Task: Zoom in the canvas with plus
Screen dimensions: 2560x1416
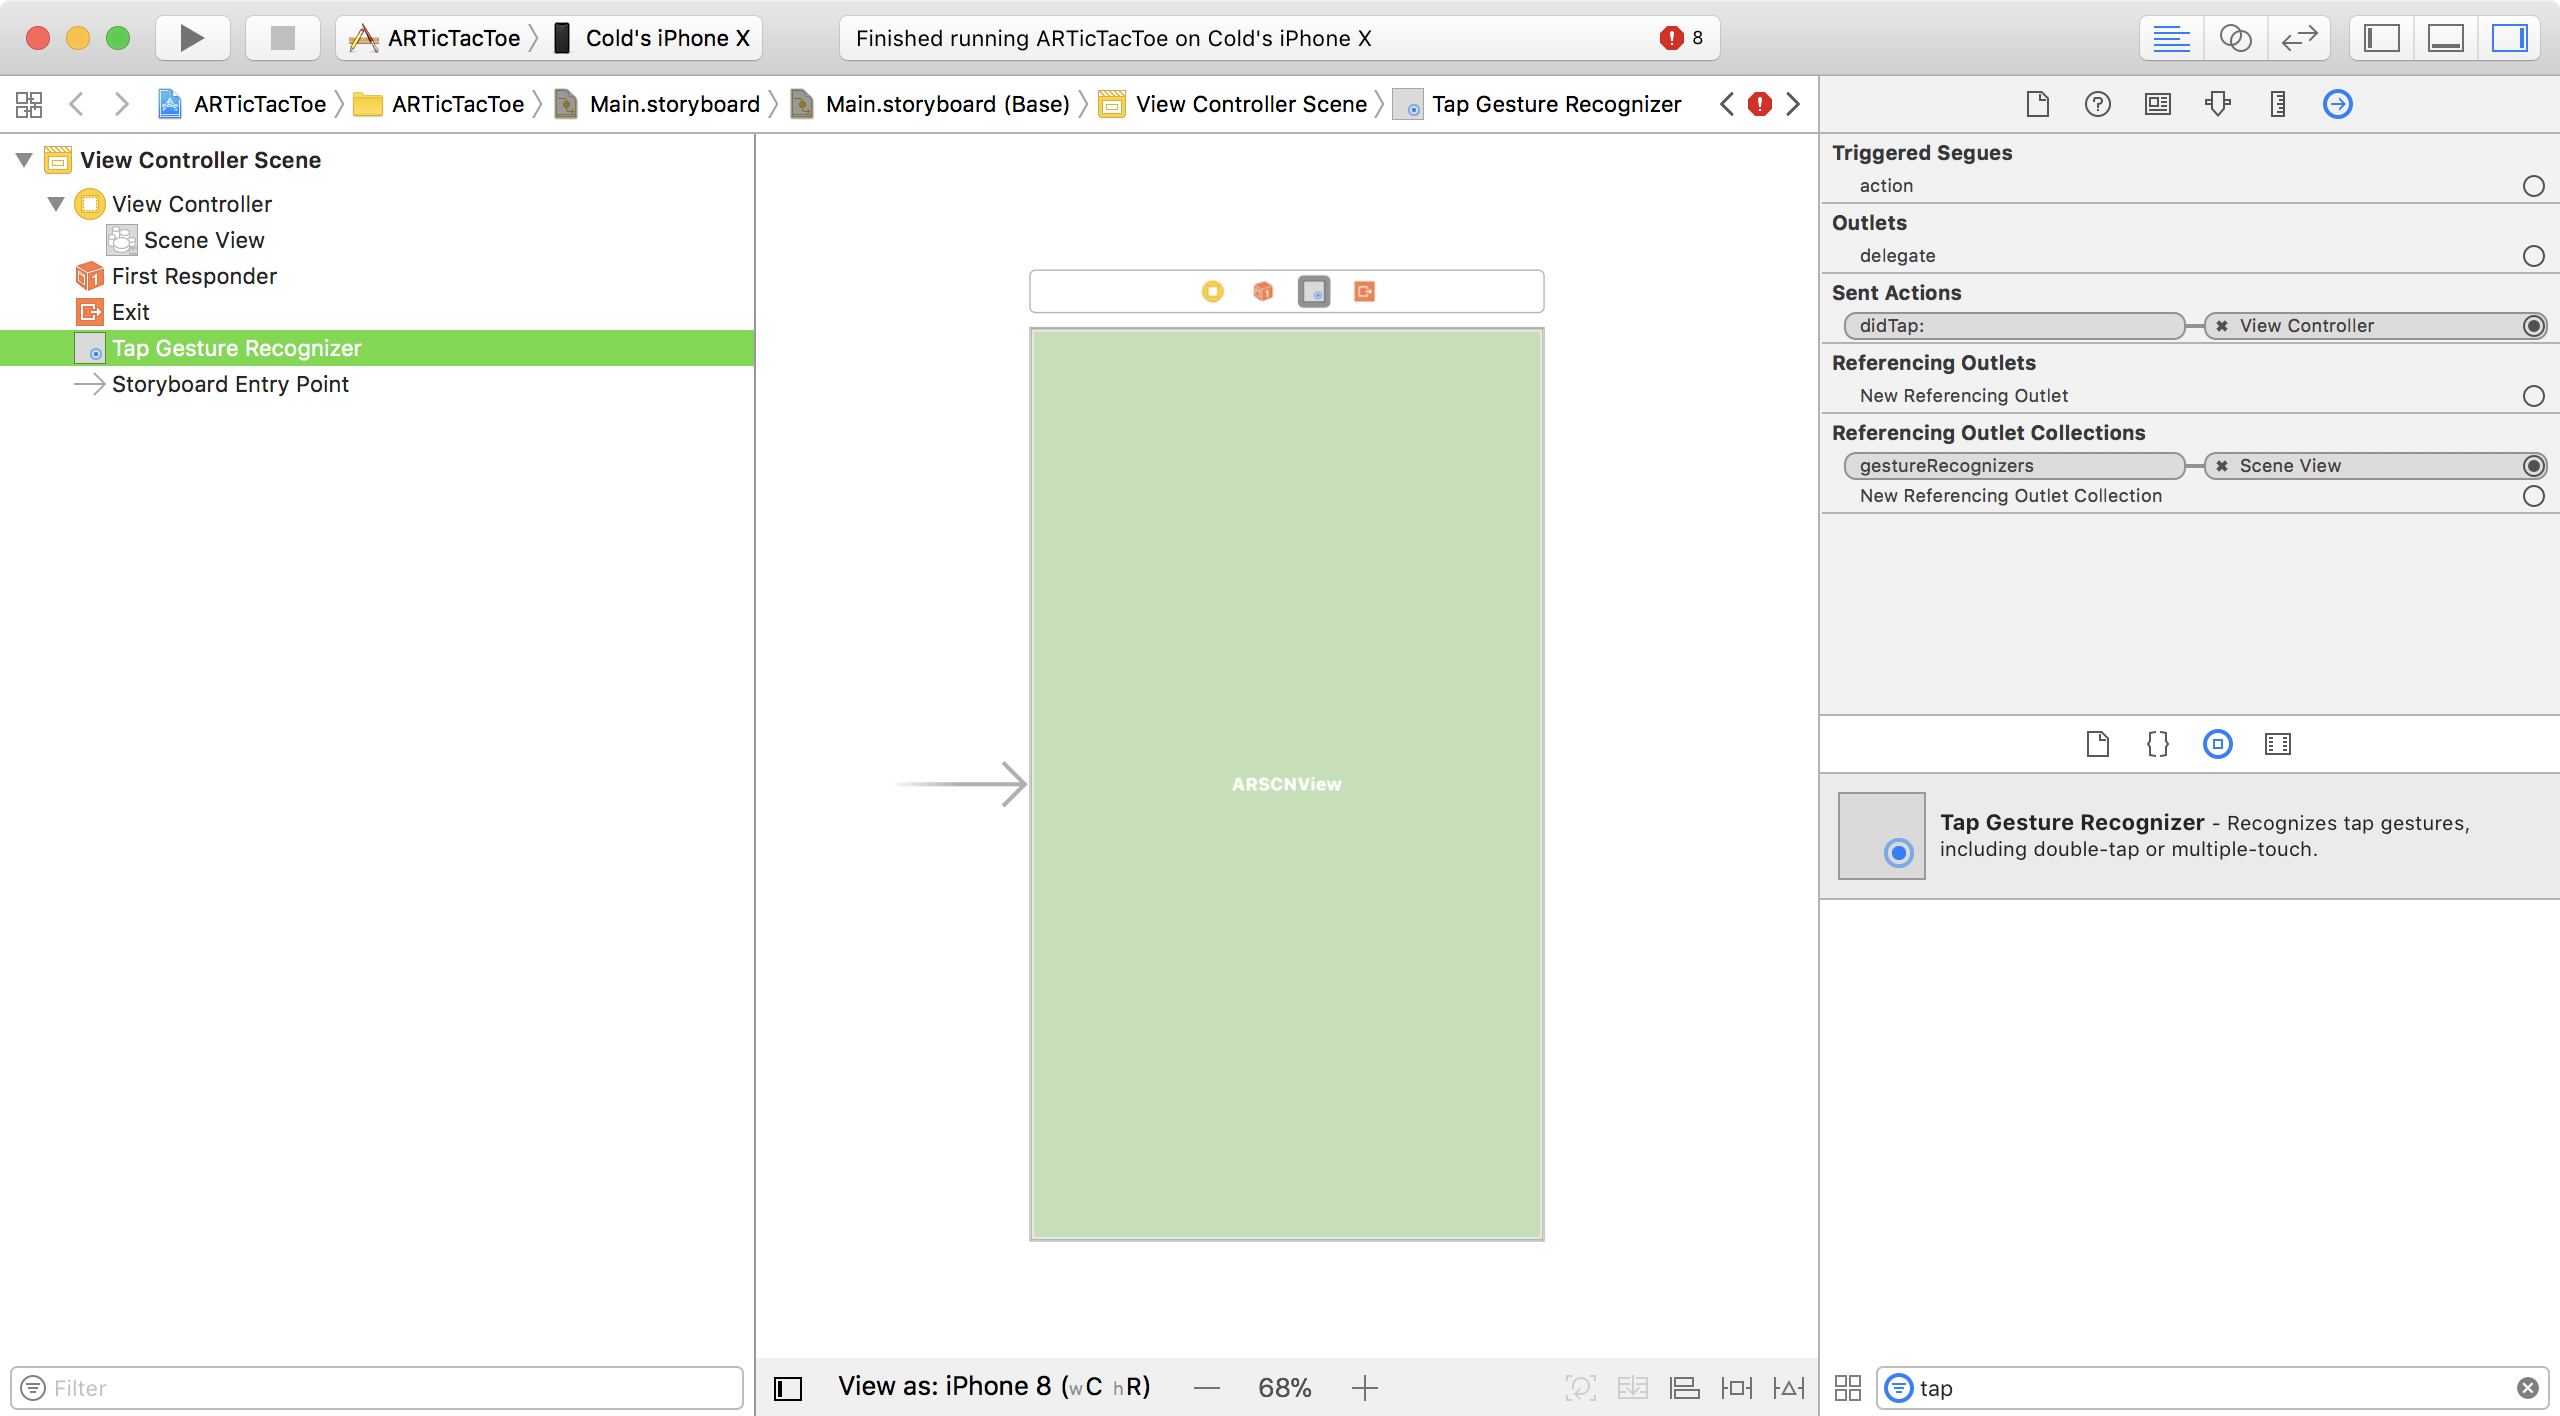Action: point(1364,1387)
